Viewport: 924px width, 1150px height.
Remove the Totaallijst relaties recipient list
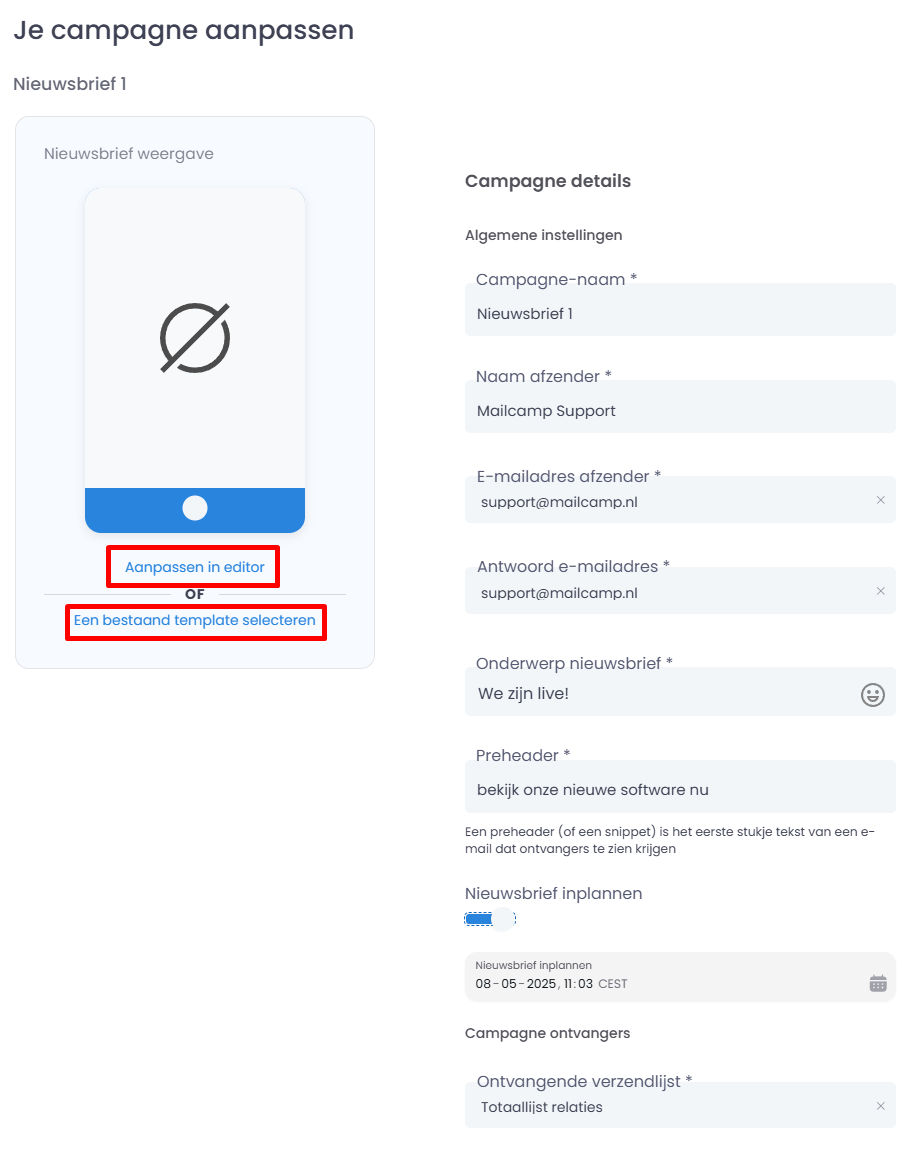coord(881,1106)
